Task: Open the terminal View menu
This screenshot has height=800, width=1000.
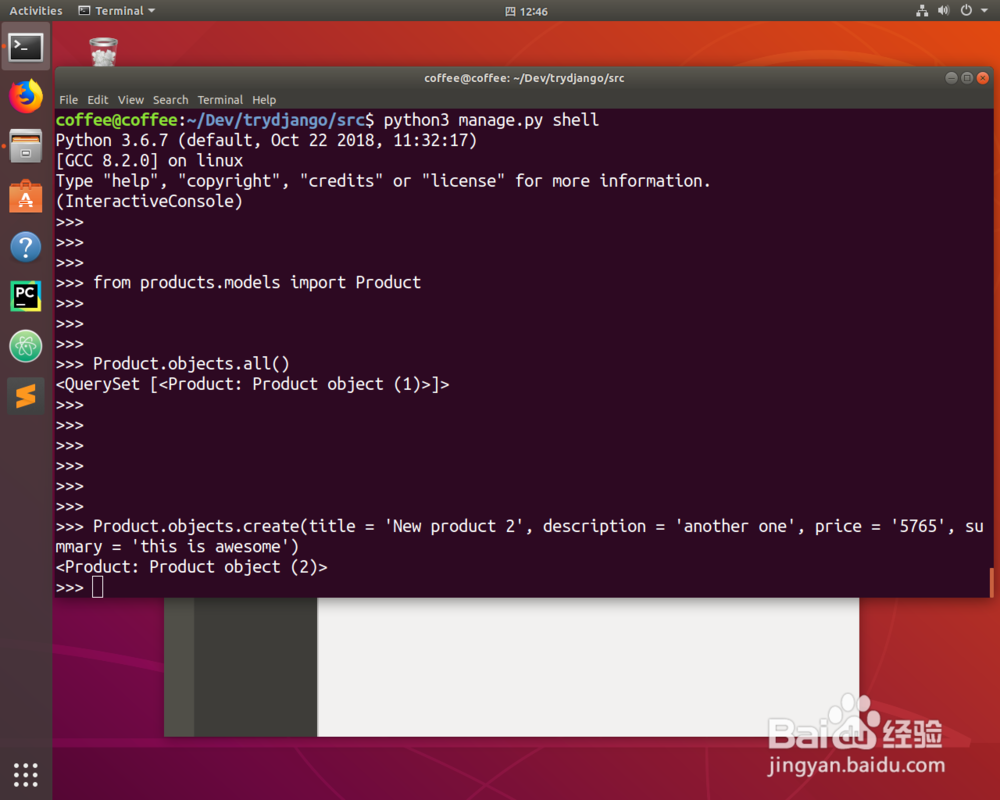Action: coord(131,100)
